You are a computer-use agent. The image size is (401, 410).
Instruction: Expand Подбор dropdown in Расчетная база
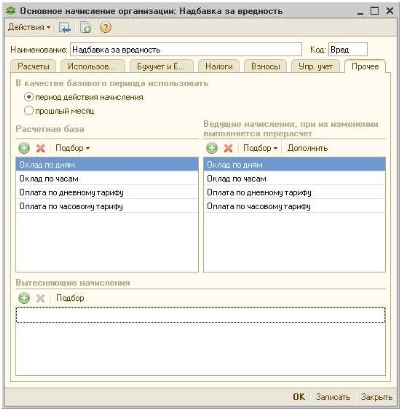click(x=73, y=148)
